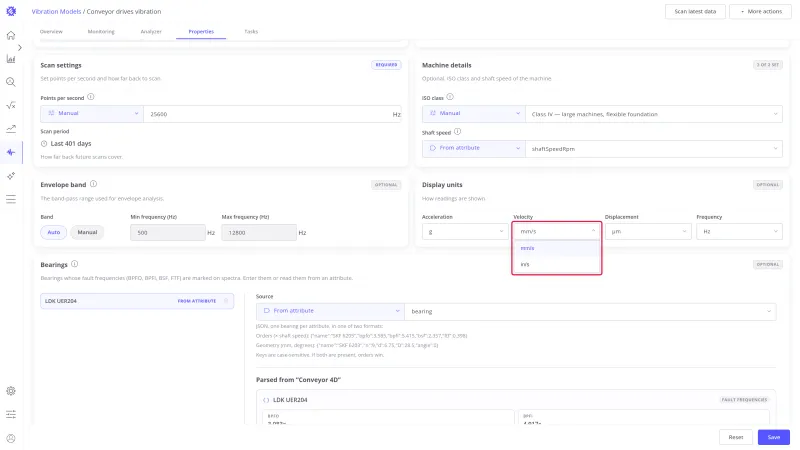Expand the sidebar with the chevron arrow
800x450 pixels.
[20, 47]
